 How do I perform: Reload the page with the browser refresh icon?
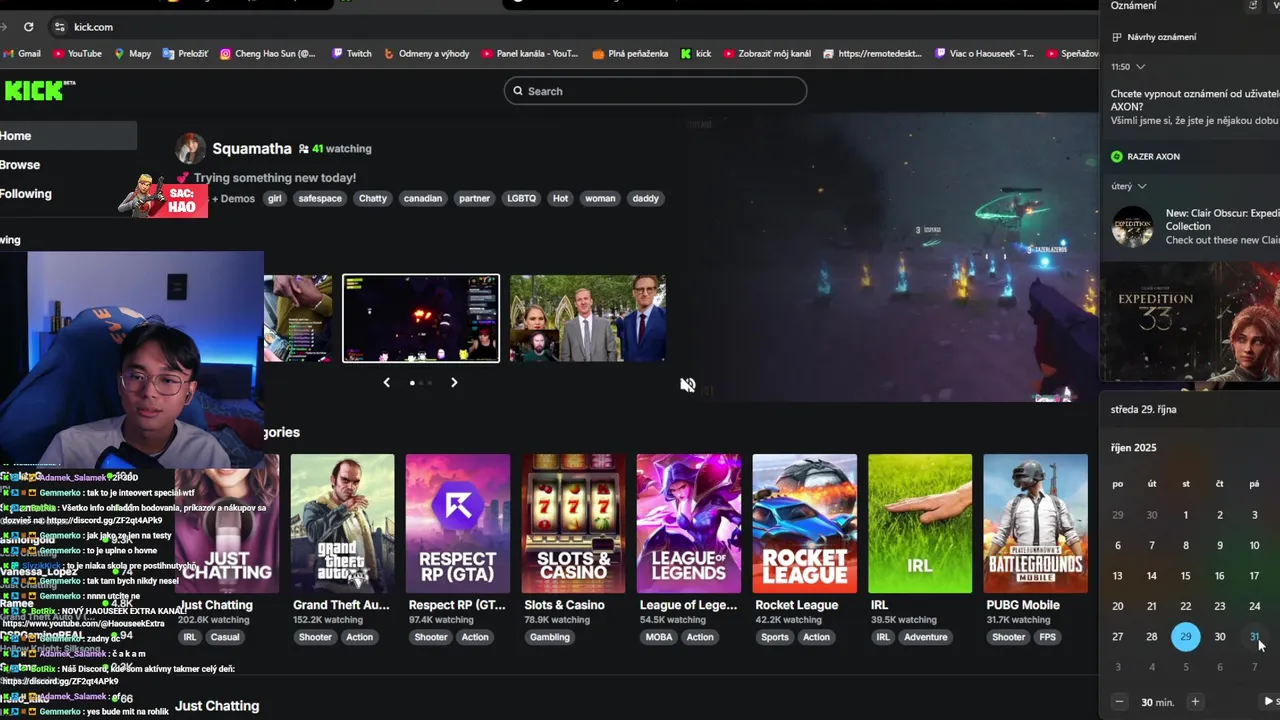click(28, 27)
